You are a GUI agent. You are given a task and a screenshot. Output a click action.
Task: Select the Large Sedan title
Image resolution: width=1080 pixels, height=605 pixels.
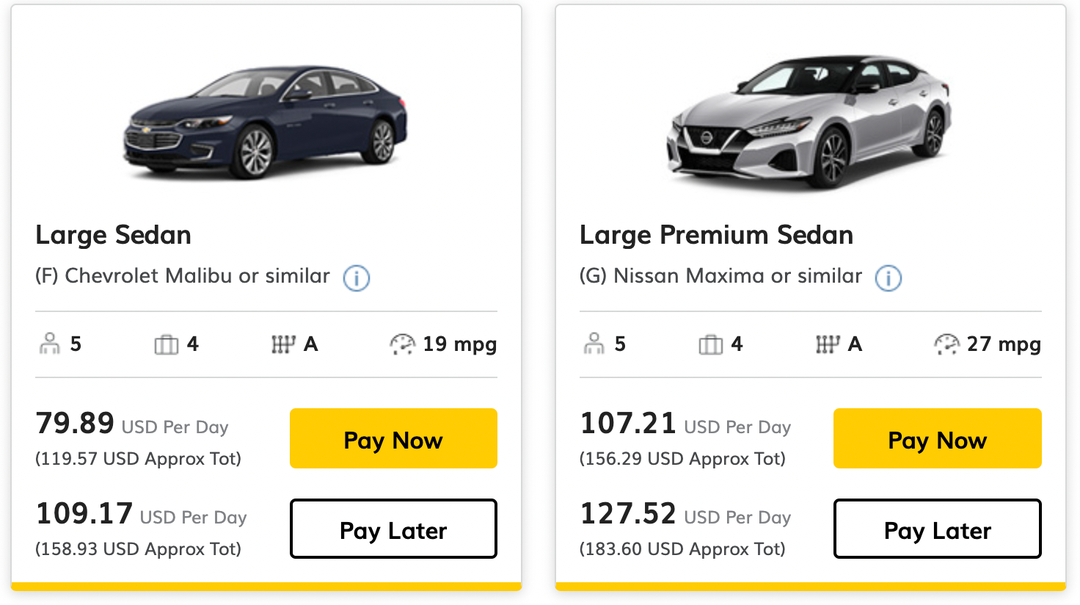tap(113, 235)
